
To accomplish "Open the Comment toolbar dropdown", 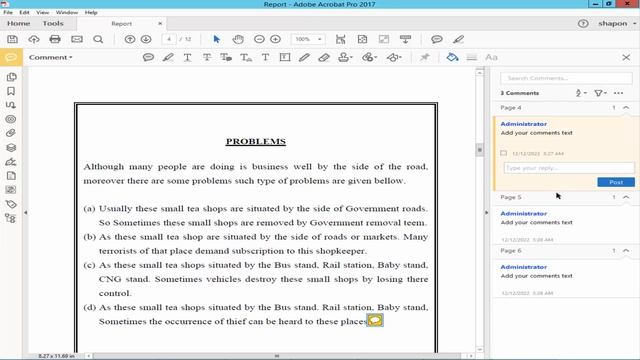I will [x=51, y=58].
